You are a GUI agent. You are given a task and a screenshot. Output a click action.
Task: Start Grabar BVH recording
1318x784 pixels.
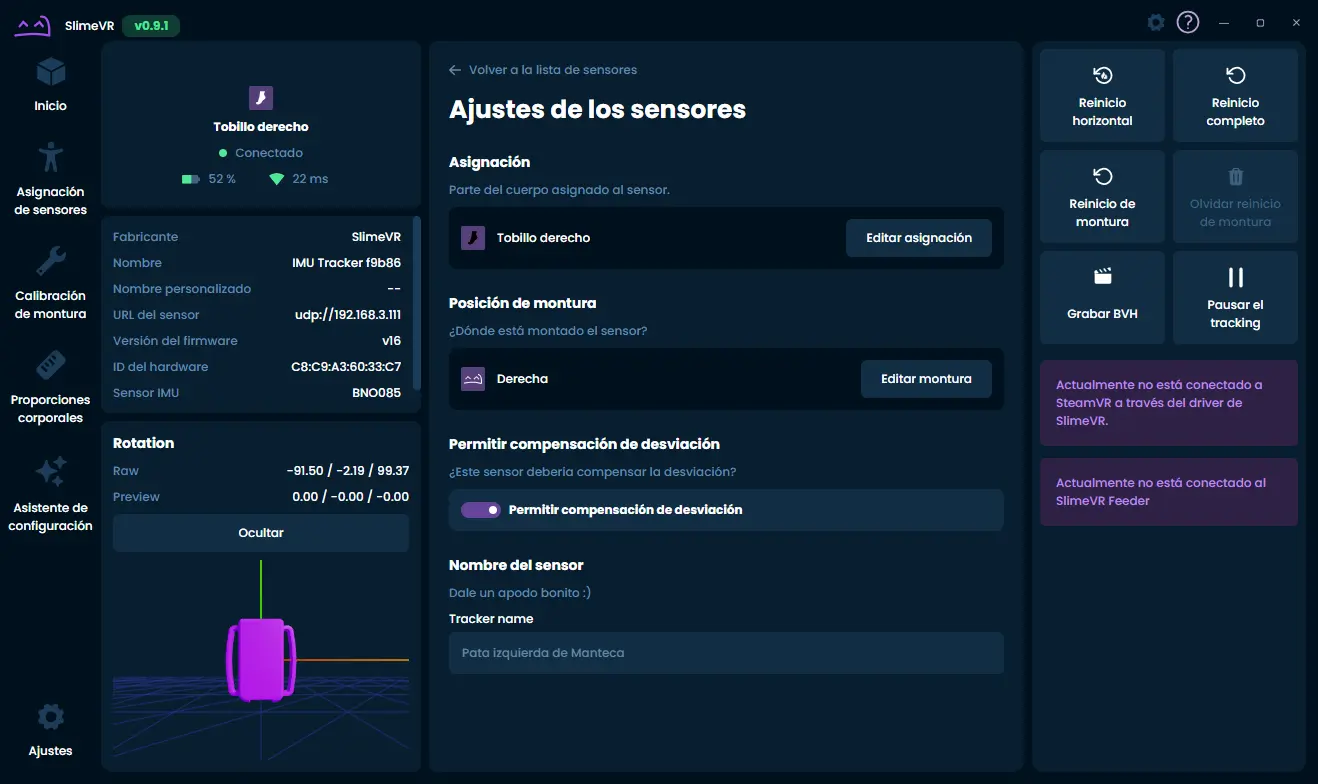point(1102,297)
